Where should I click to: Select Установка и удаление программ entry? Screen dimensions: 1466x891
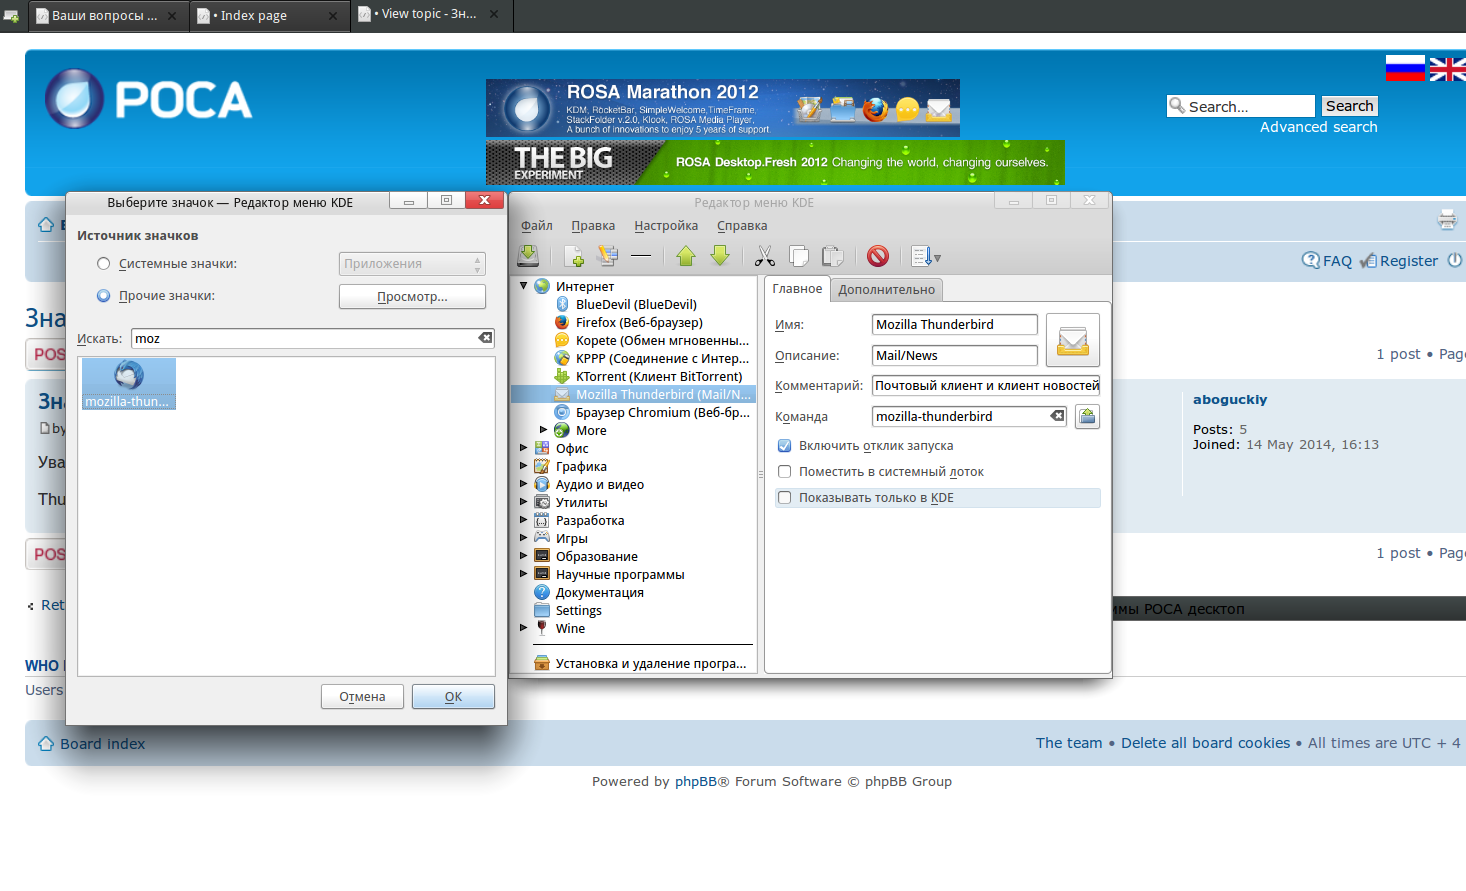click(640, 663)
